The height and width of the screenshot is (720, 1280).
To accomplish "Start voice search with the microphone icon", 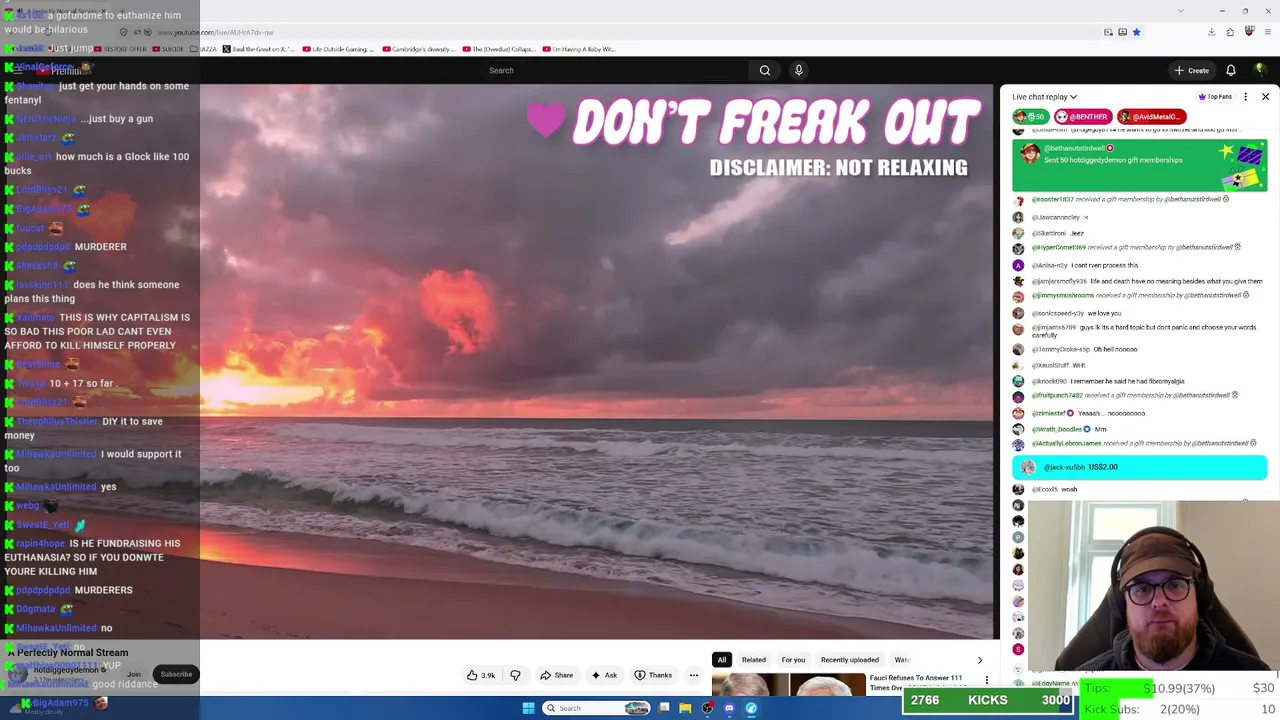I will tap(798, 70).
